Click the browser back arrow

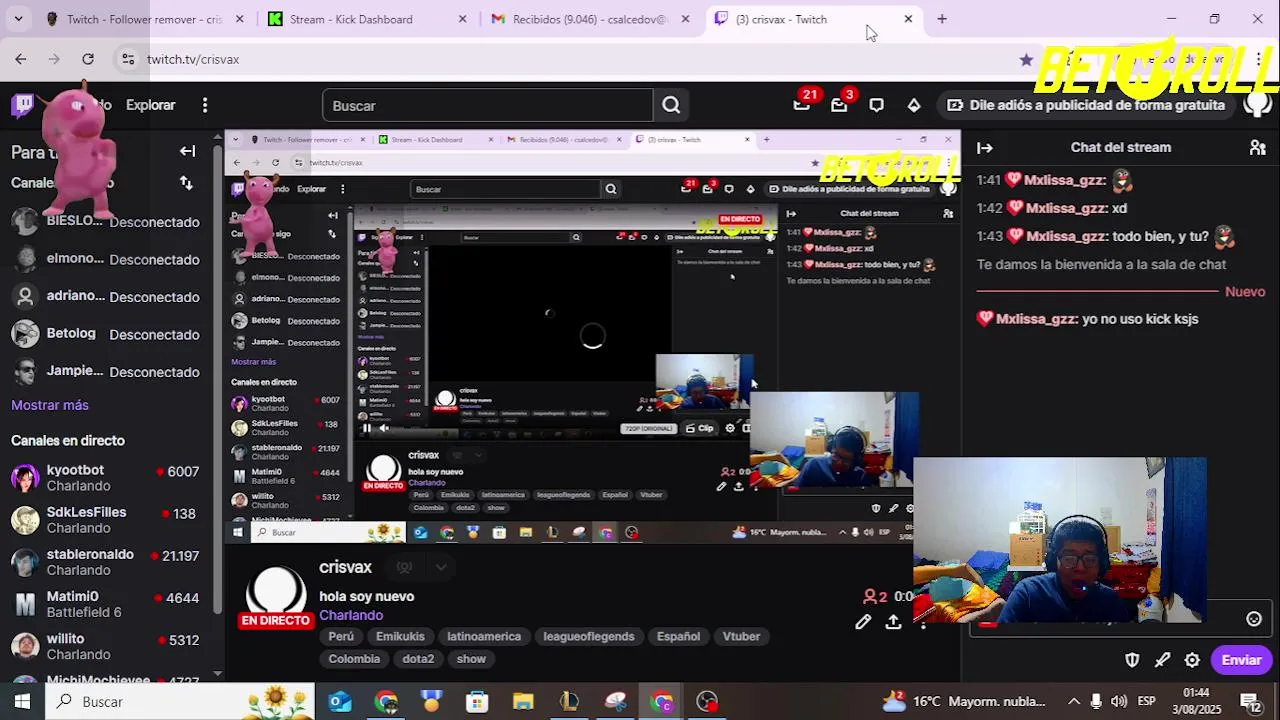21,59
